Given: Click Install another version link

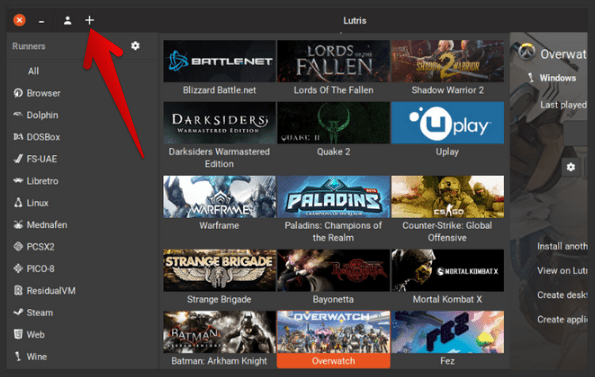Looking at the screenshot, I should (562, 246).
